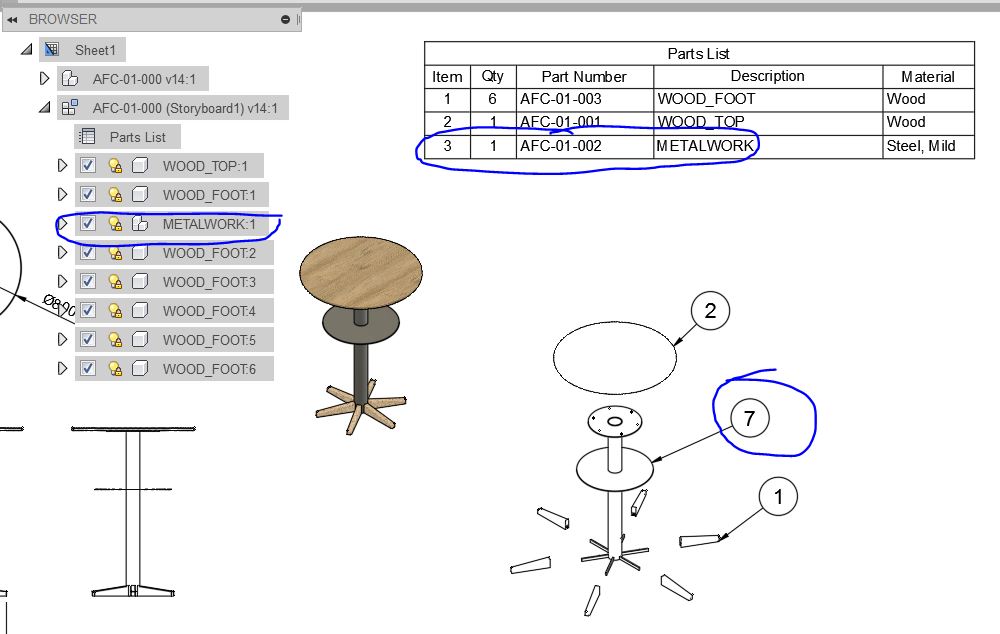Viewport: 1000px width, 634px height.
Task: Toggle the lightbulb on METALWORK:1
Action: click(114, 224)
